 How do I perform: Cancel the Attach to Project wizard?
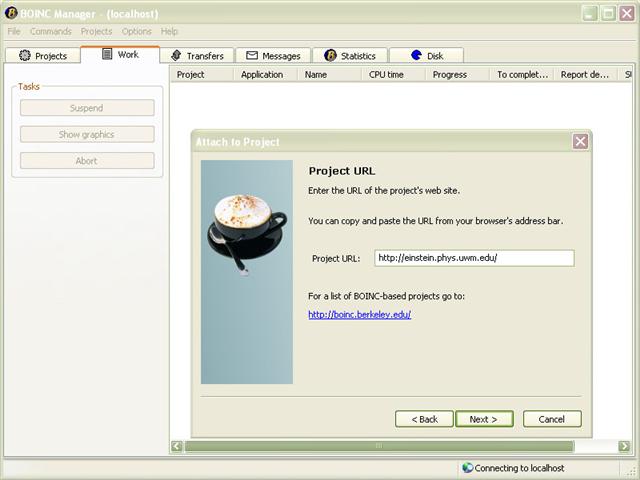[x=552, y=419]
